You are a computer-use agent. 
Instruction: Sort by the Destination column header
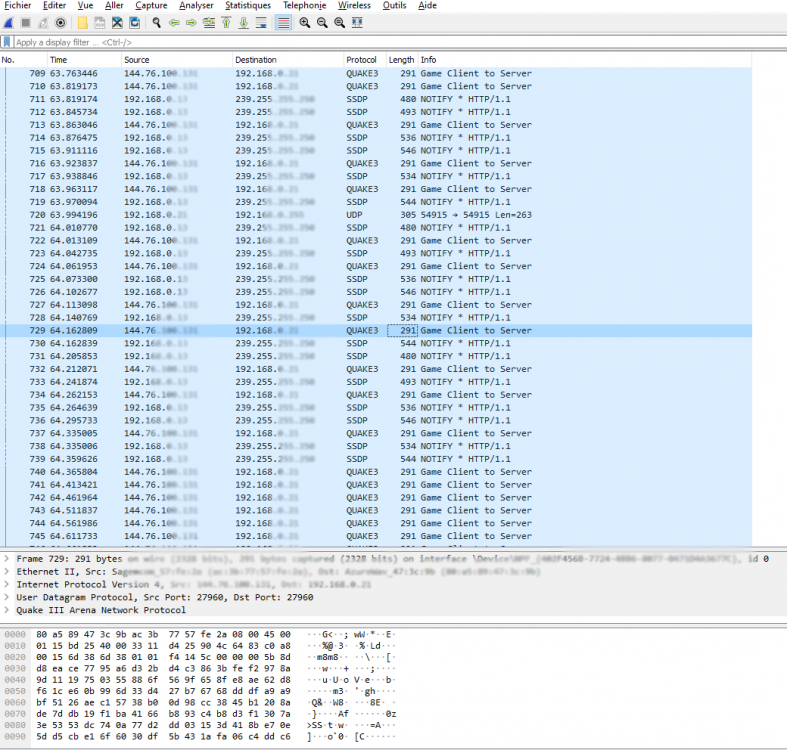pyautogui.click(x=288, y=60)
